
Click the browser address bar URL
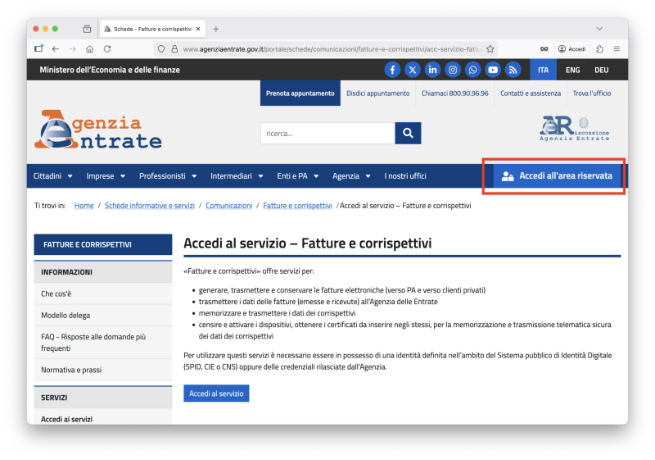tap(331, 49)
